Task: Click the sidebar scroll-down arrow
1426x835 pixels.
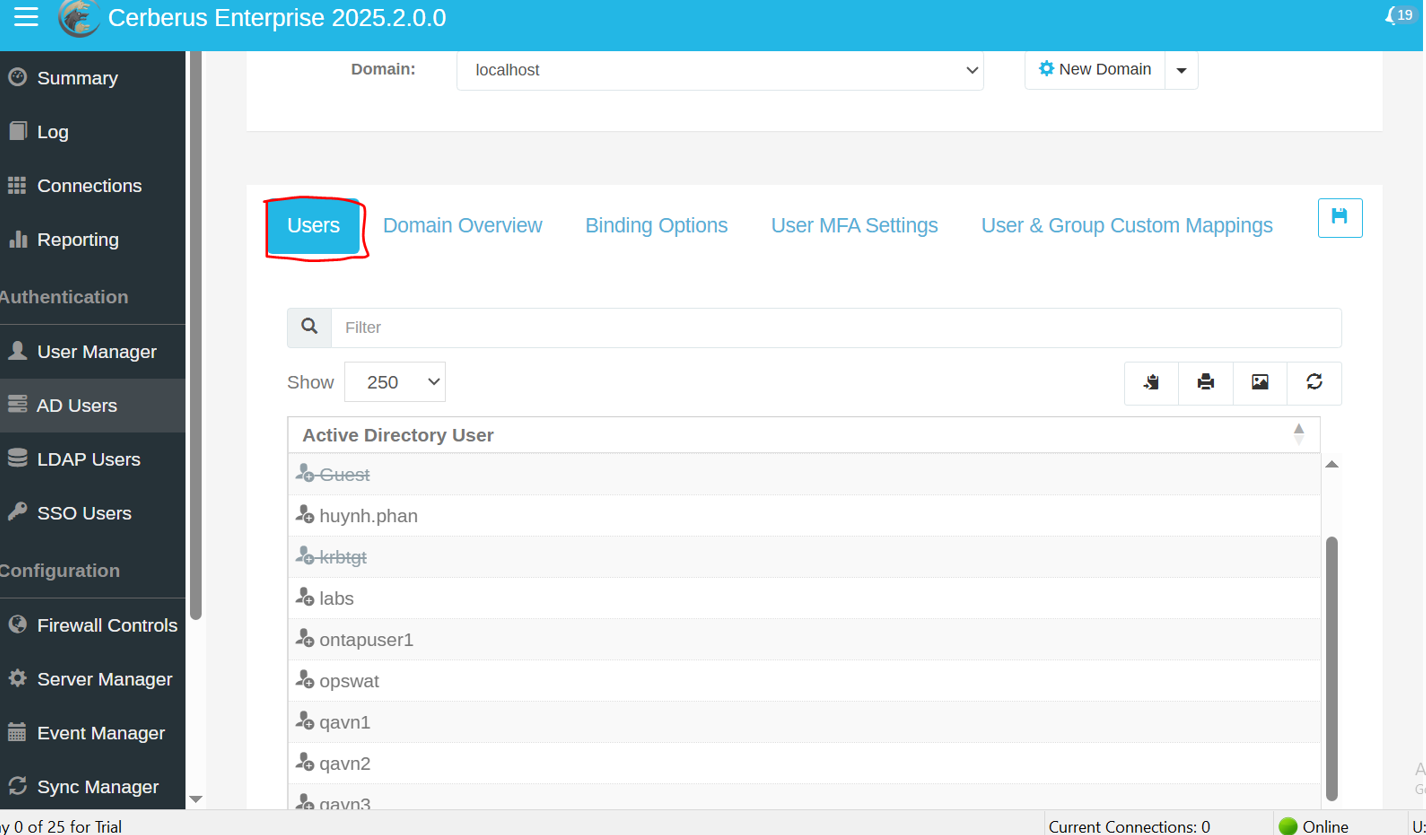Action: (x=196, y=799)
